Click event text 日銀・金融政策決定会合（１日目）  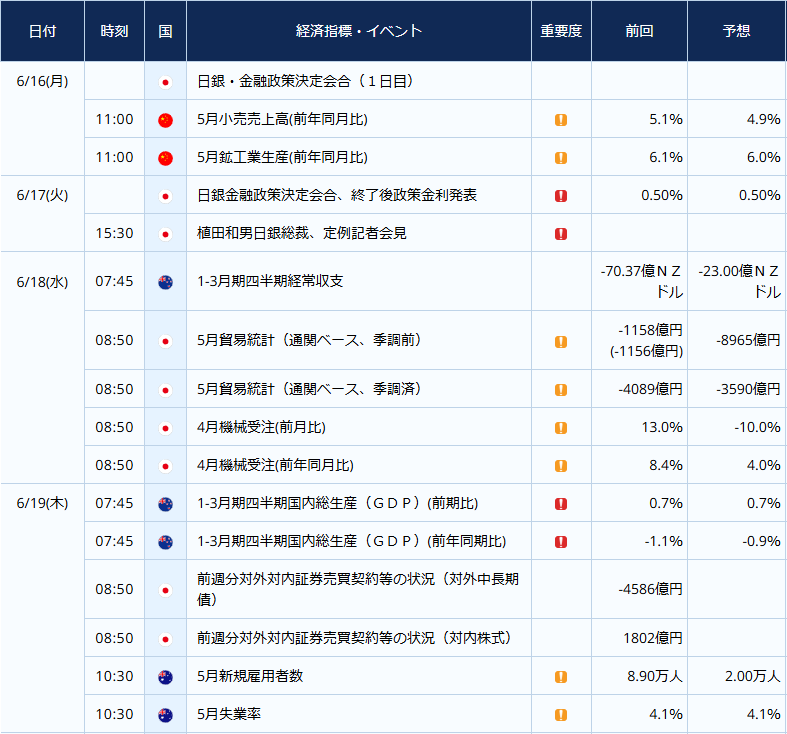coord(305,81)
